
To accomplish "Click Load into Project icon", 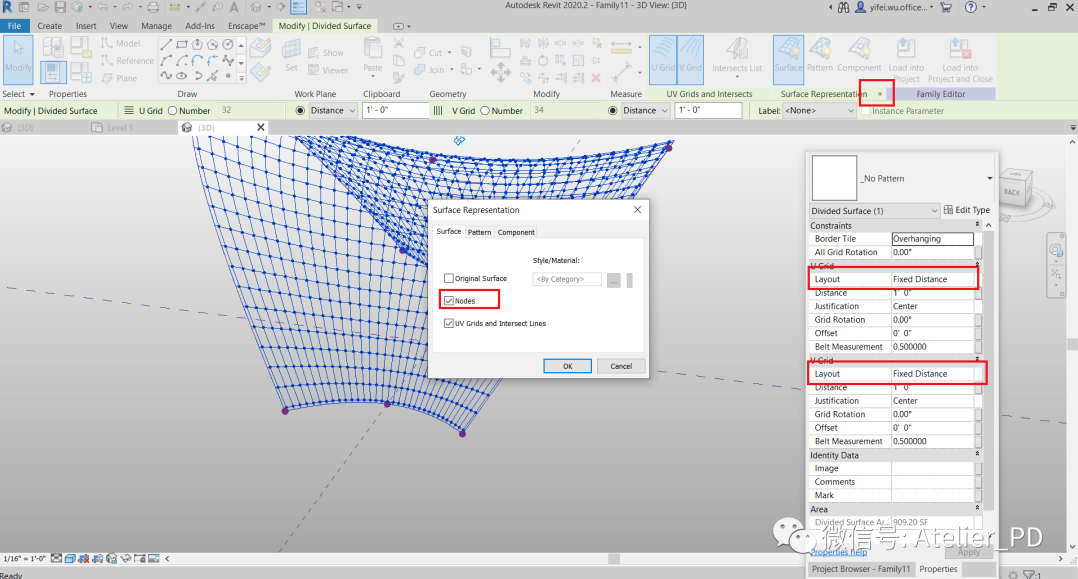I will point(906,60).
